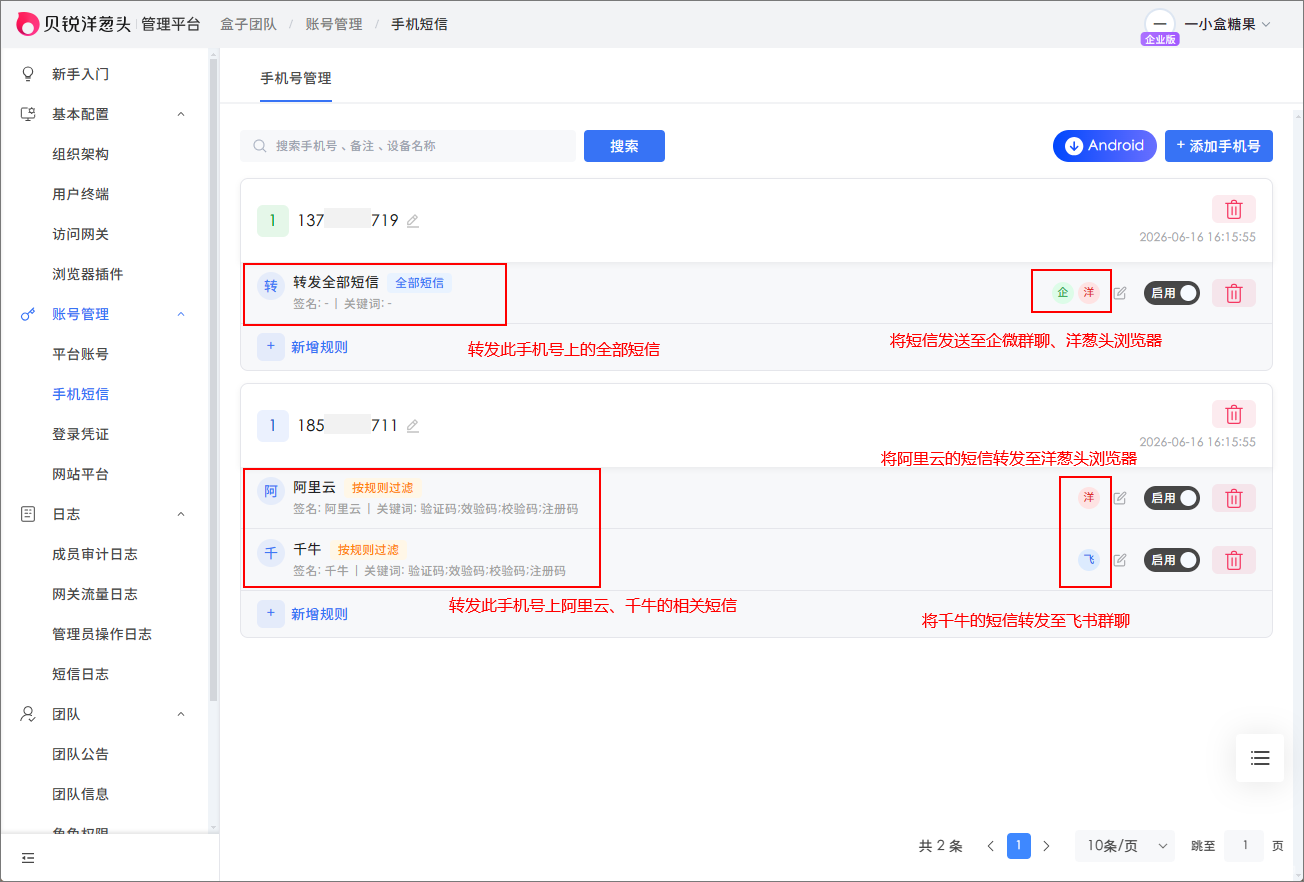Open 短信日志 in sidebar
This screenshot has width=1304, height=882.
pos(80,674)
